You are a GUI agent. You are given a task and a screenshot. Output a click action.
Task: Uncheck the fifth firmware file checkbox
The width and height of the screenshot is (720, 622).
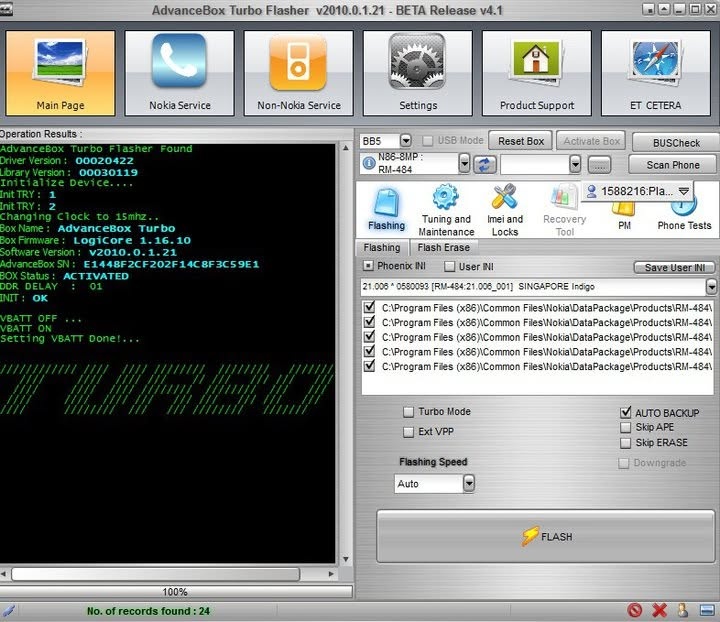369,366
